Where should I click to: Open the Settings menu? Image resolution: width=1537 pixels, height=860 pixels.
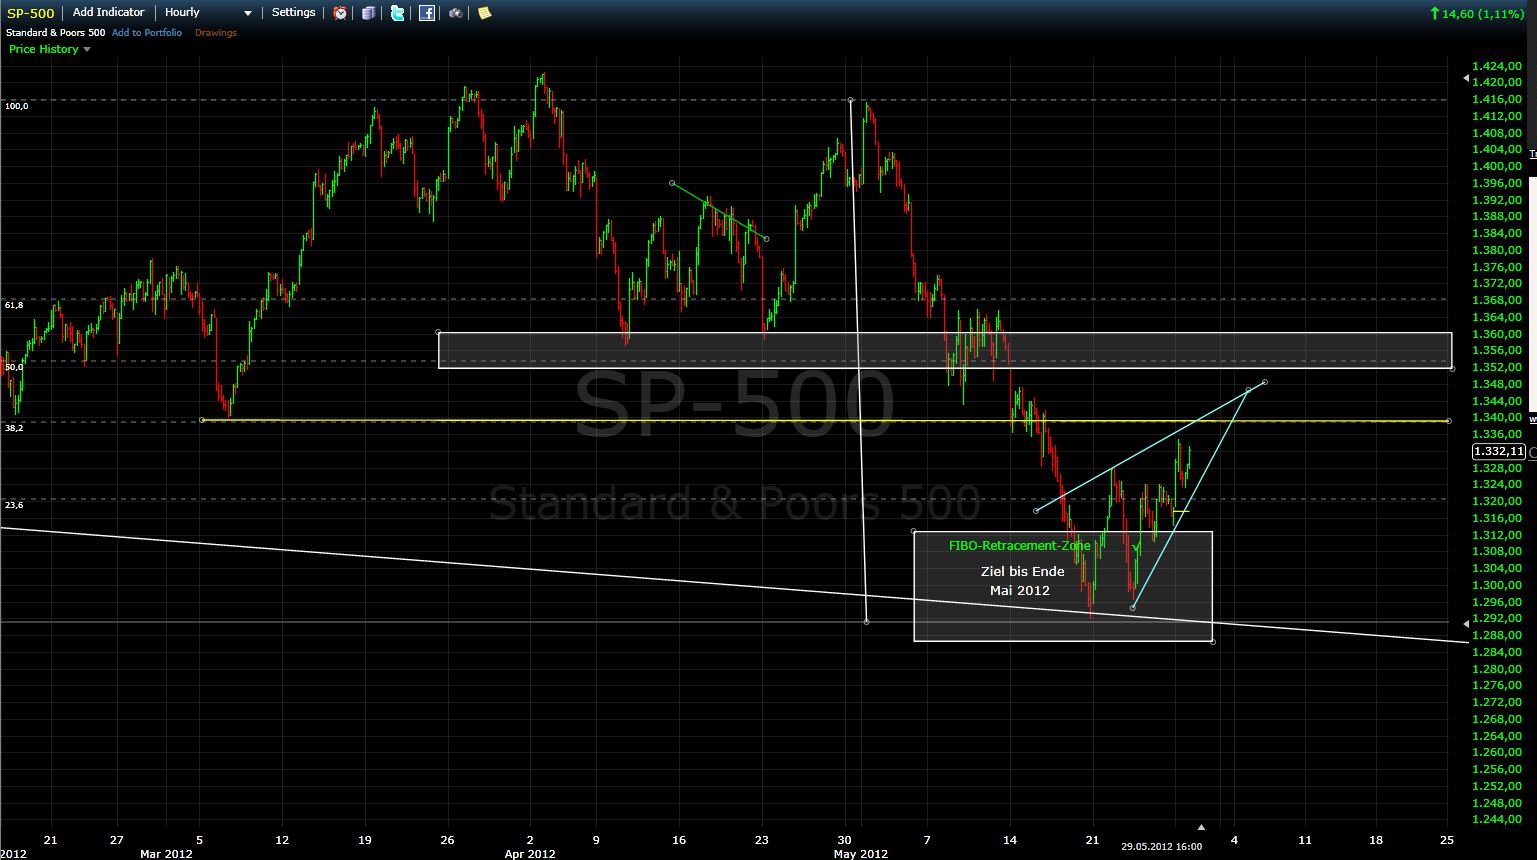pos(293,13)
